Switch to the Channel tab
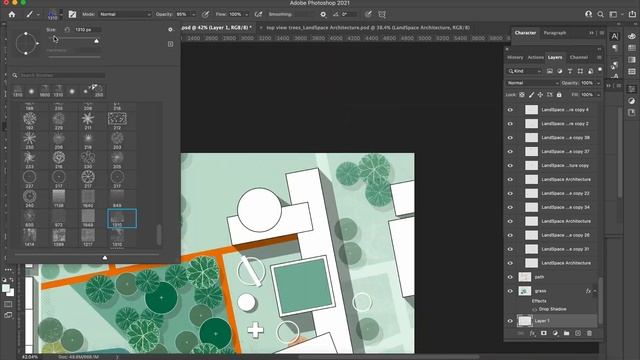The height and width of the screenshot is (360, 640). [579, 58]
